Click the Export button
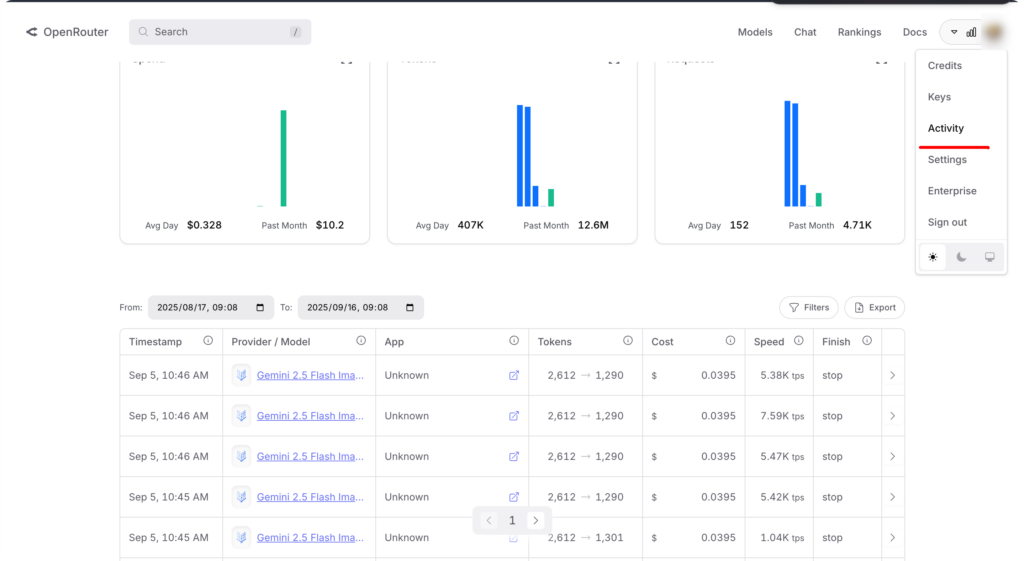The image size is (1024, 561). pos(874,308)
